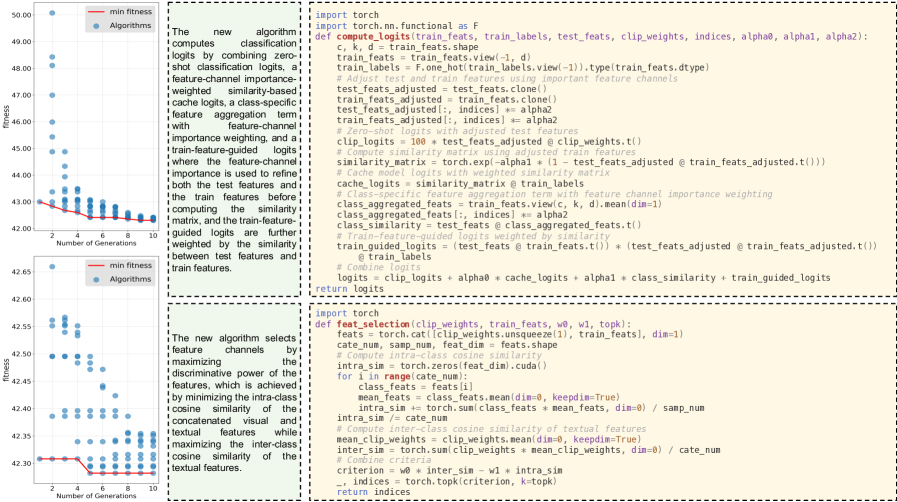The height and width of the screenshot is (502, 897).
Task: Click the 'return logits' line
Action: pyautogui.click(x=349, y=288)
